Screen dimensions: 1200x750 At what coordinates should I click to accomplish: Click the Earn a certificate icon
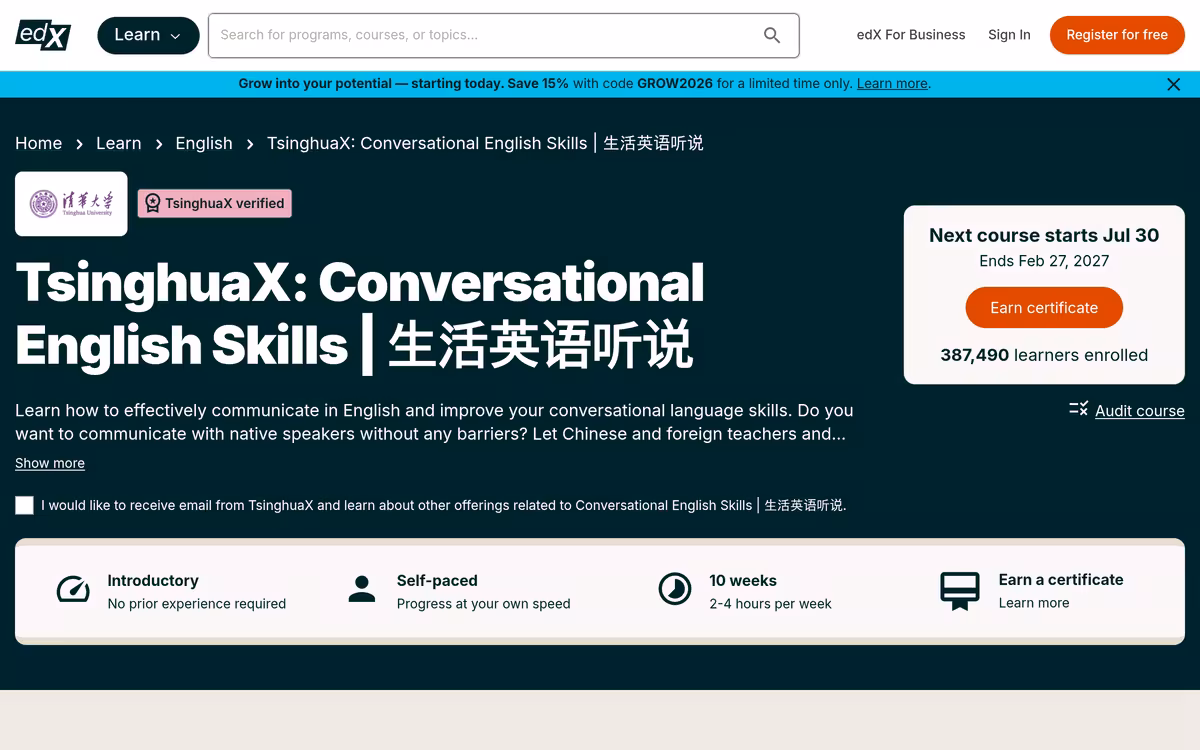[x=960, y=591]
